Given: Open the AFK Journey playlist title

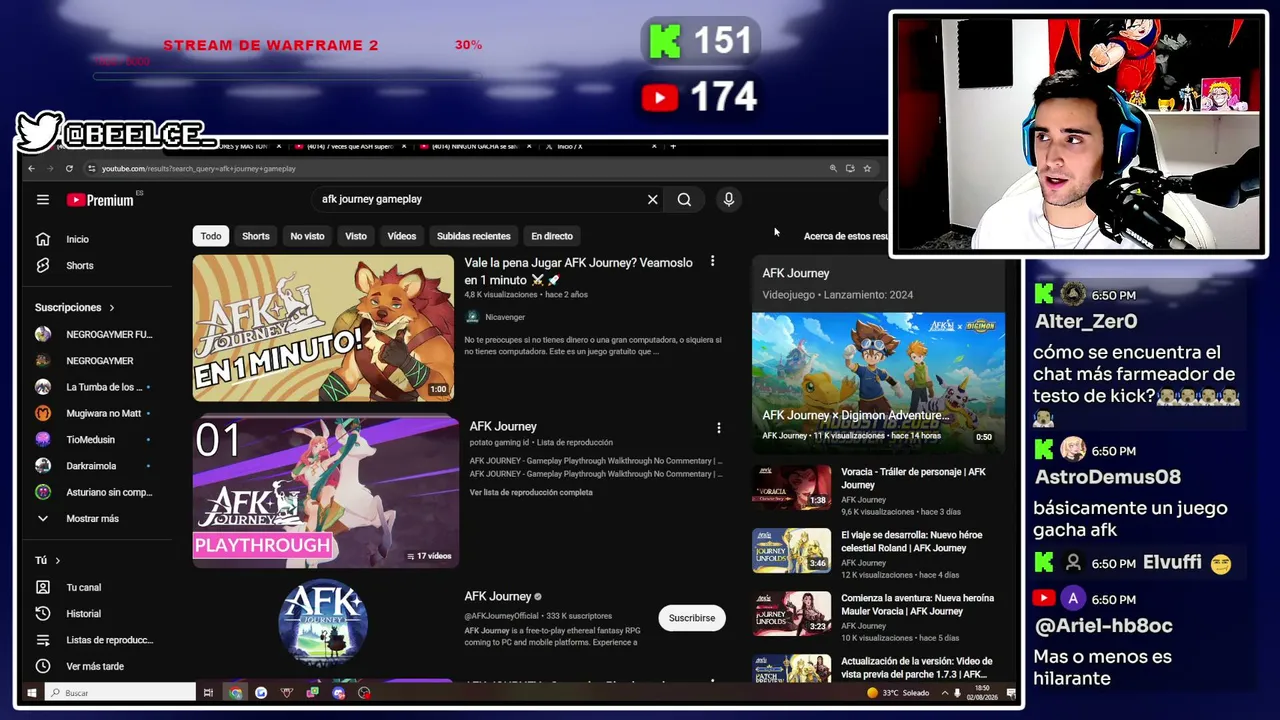Looking at the screenshot, I should point(503,426).
